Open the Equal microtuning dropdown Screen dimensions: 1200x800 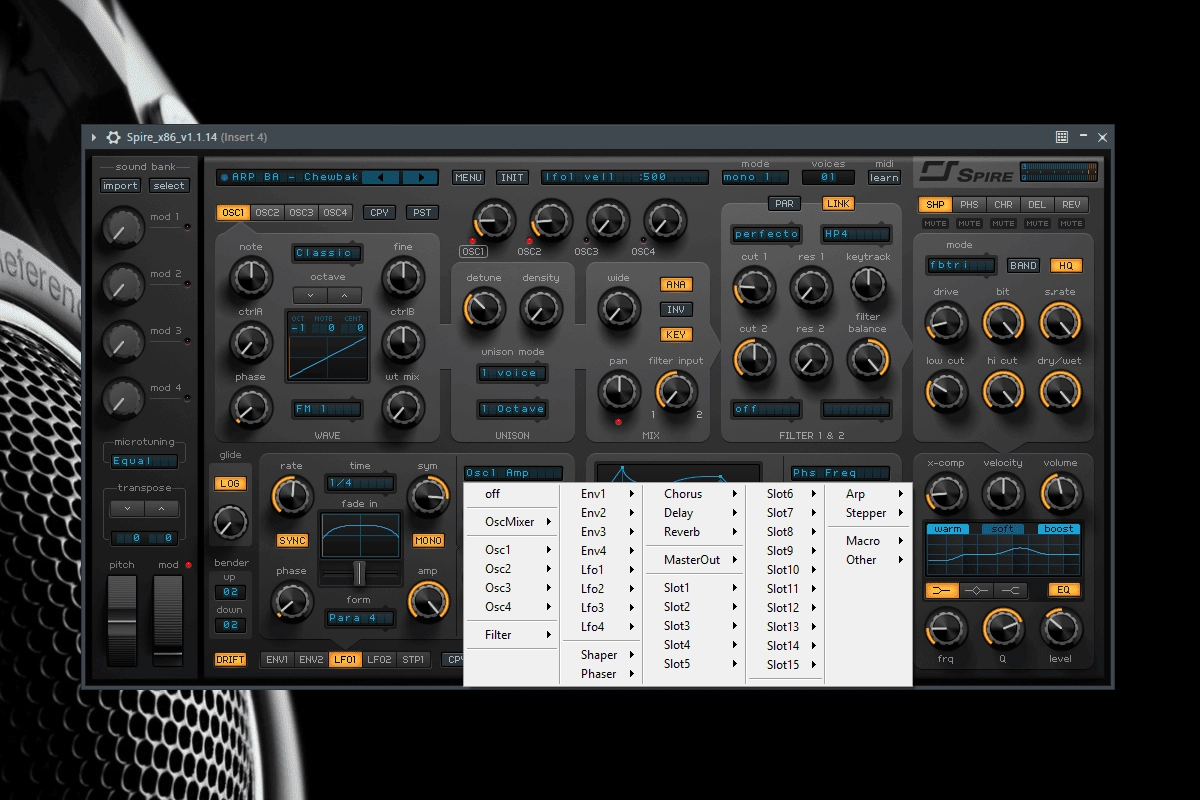(144, 462)
